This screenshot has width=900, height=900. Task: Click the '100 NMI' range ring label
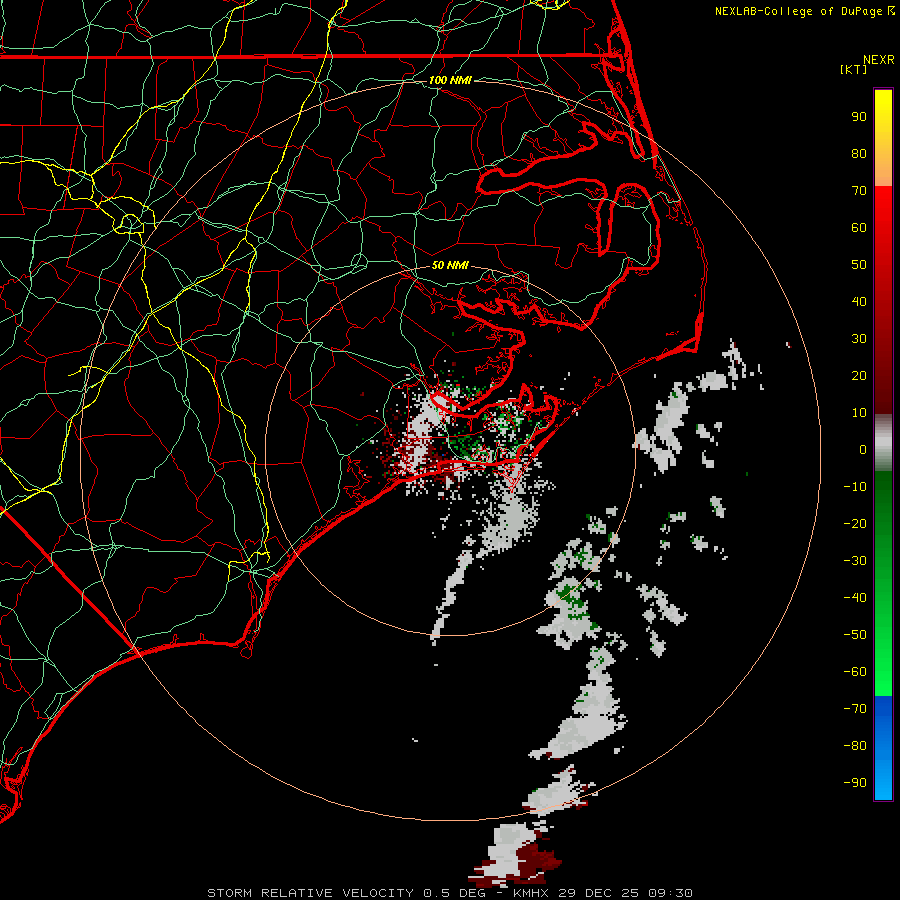(450, 80)
